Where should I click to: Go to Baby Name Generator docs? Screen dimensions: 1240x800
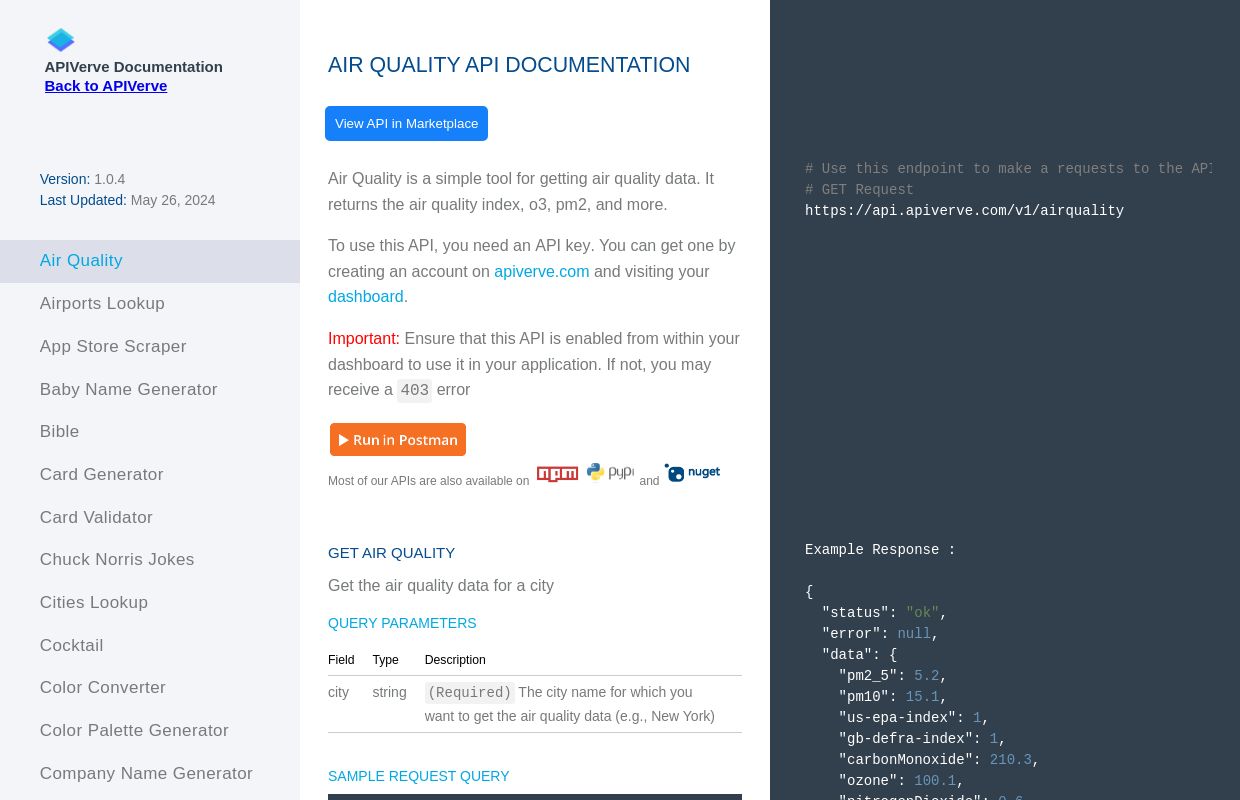tap(150, 390)
